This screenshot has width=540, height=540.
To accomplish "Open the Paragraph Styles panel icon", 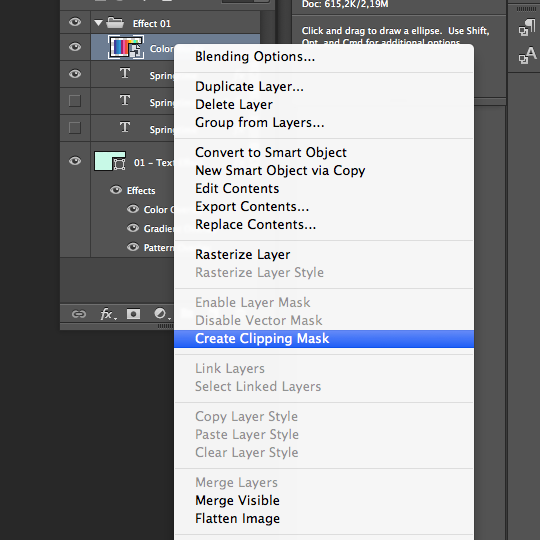I will coord(527,28).
